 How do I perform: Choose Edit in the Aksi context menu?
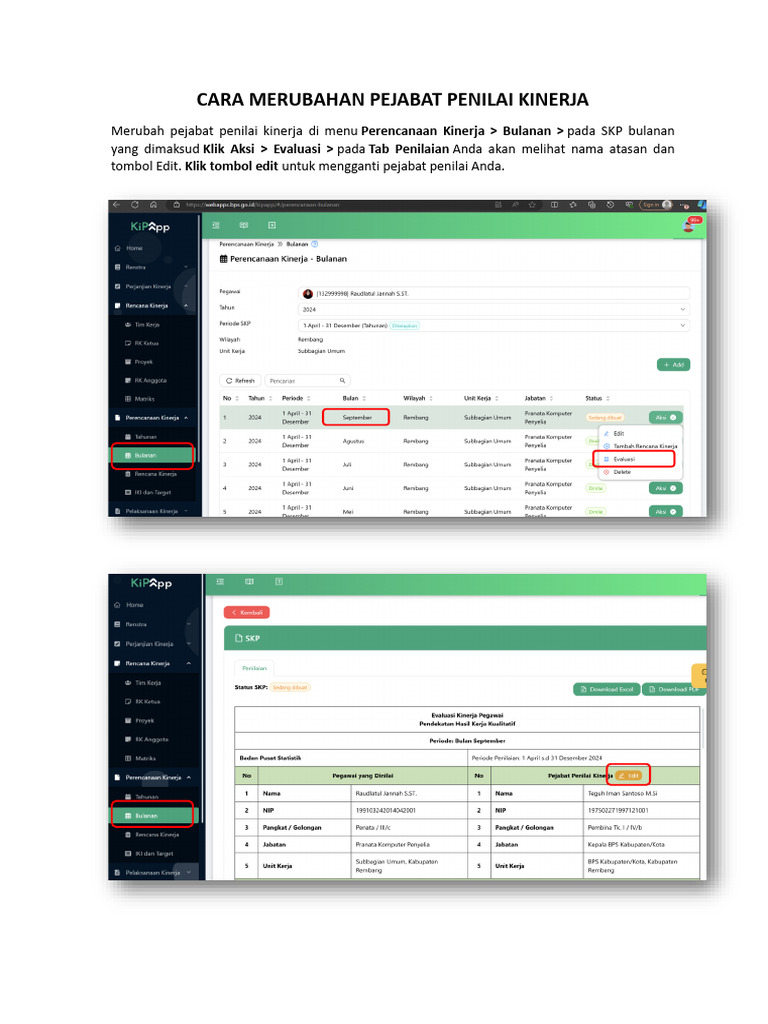[613, 433]
